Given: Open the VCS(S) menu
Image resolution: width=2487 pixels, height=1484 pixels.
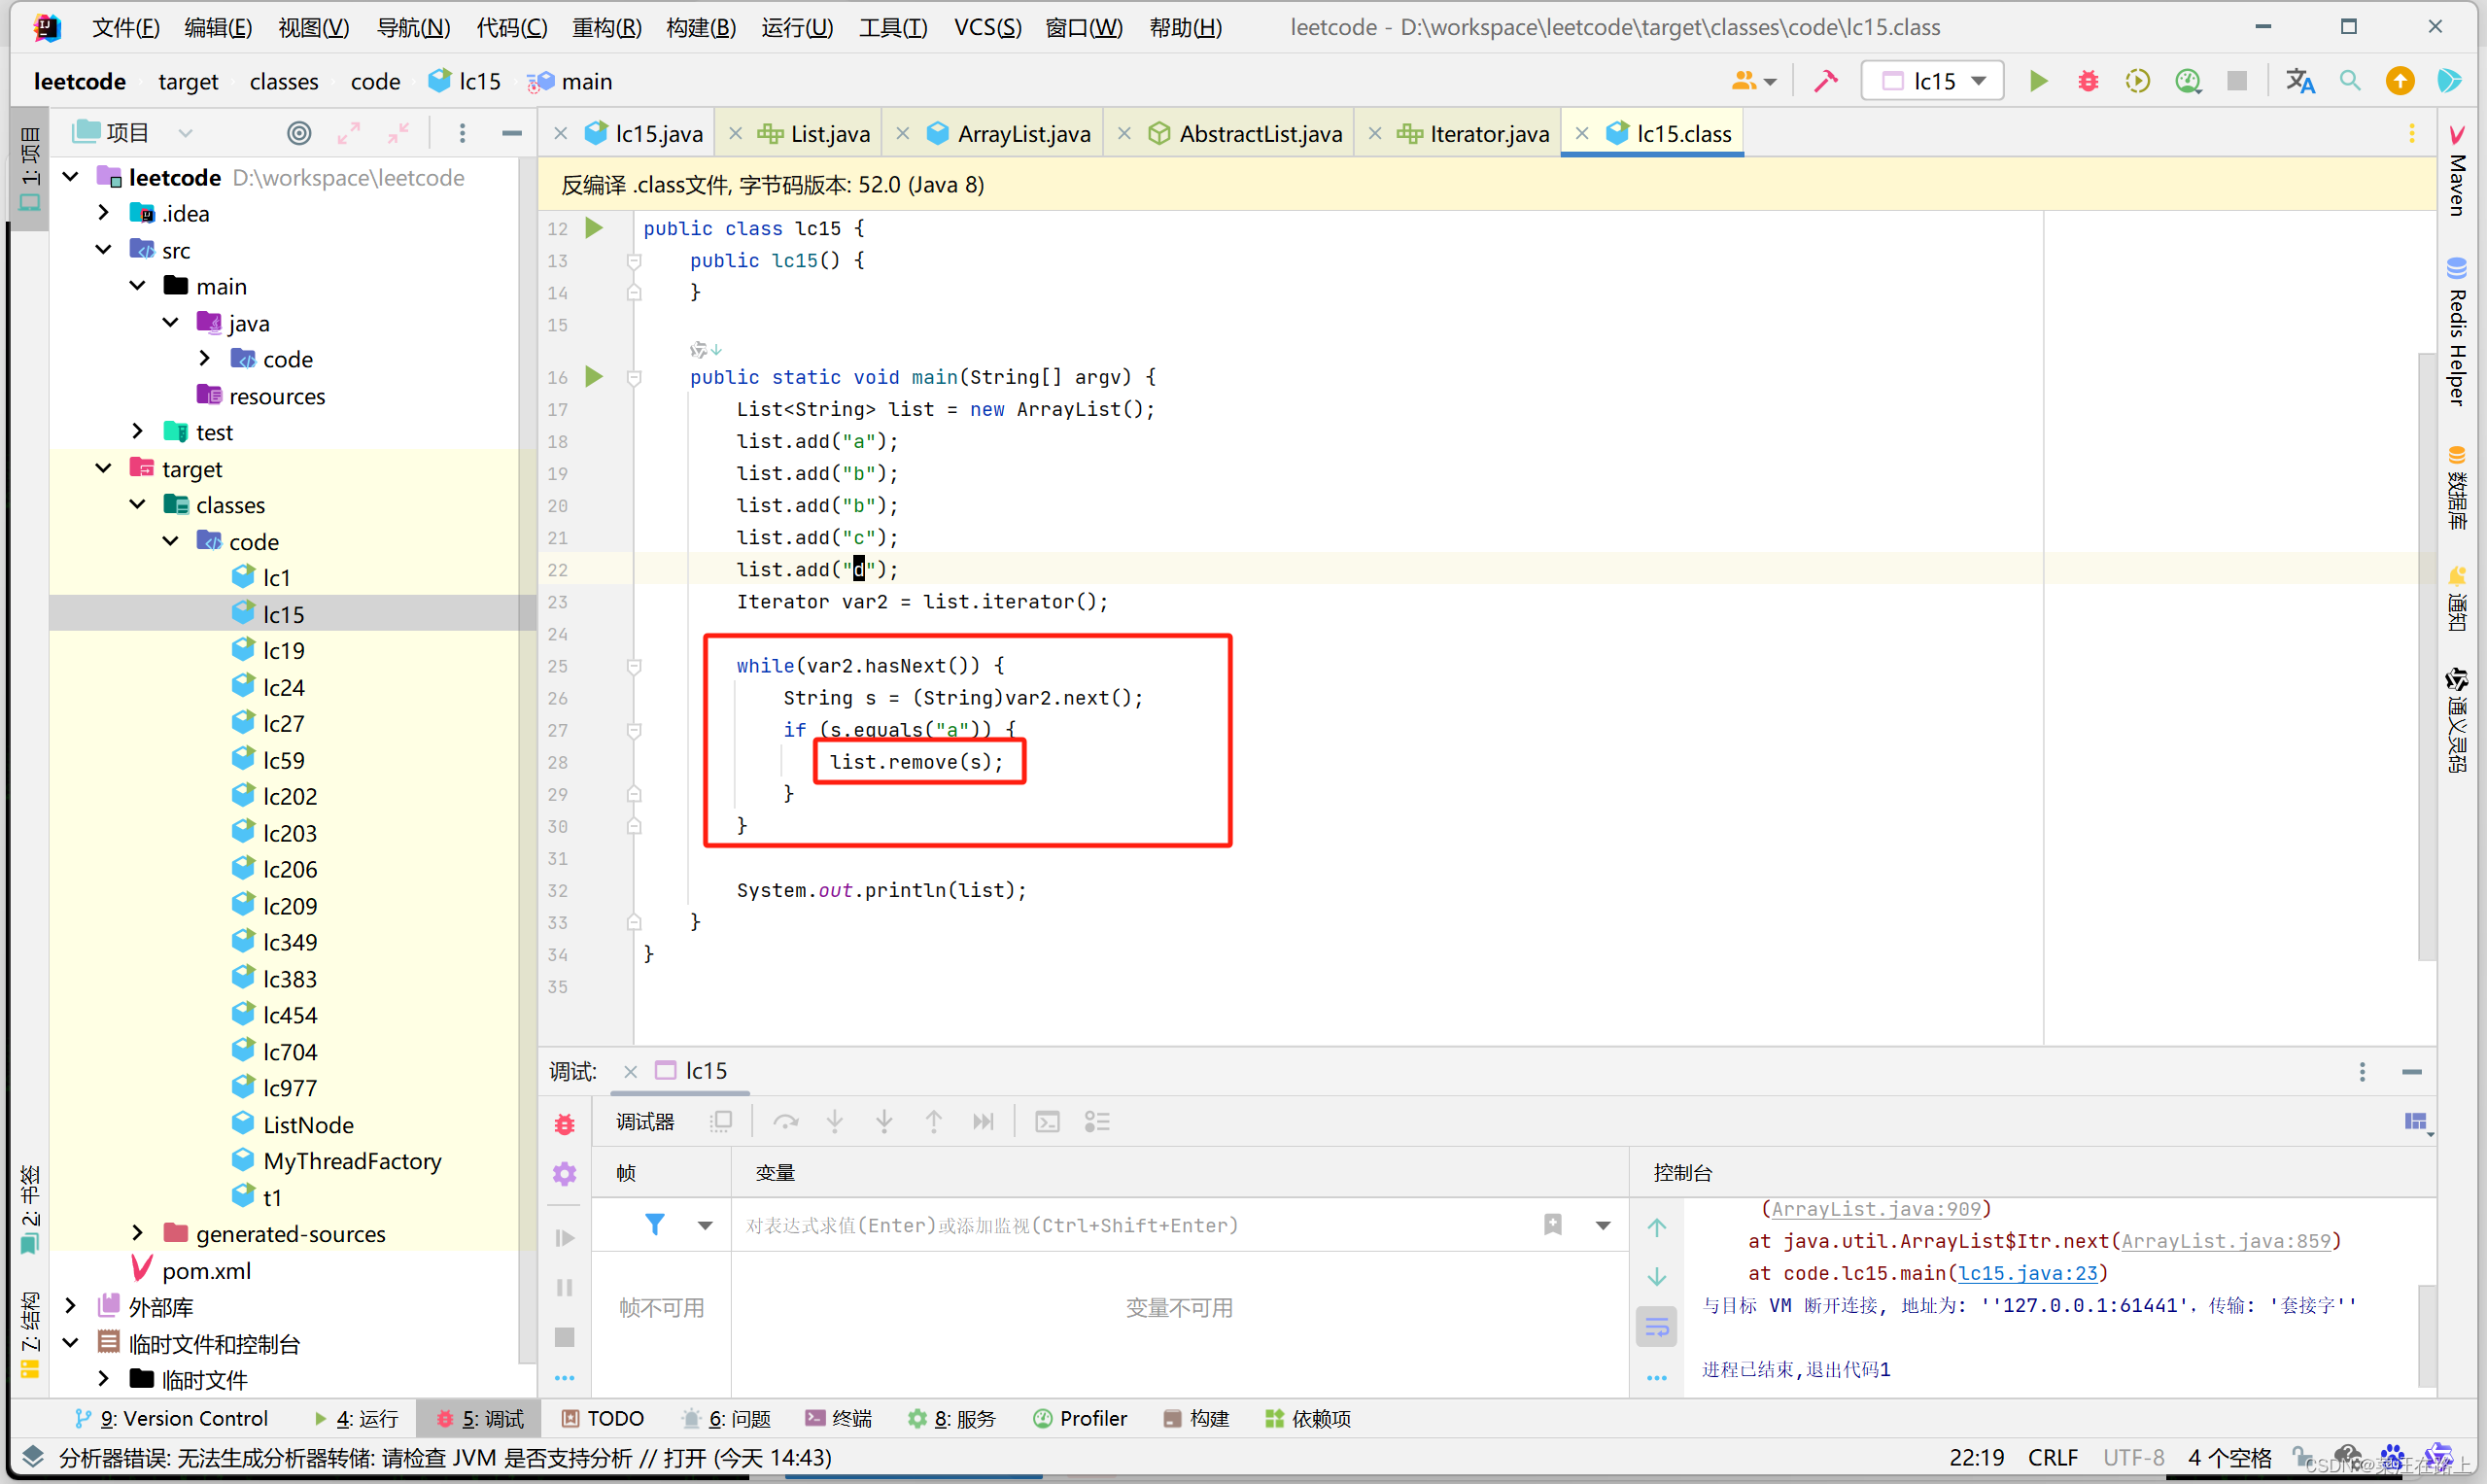Looking at the screenshot, I should pyautogui.click(x=986, y=27).
